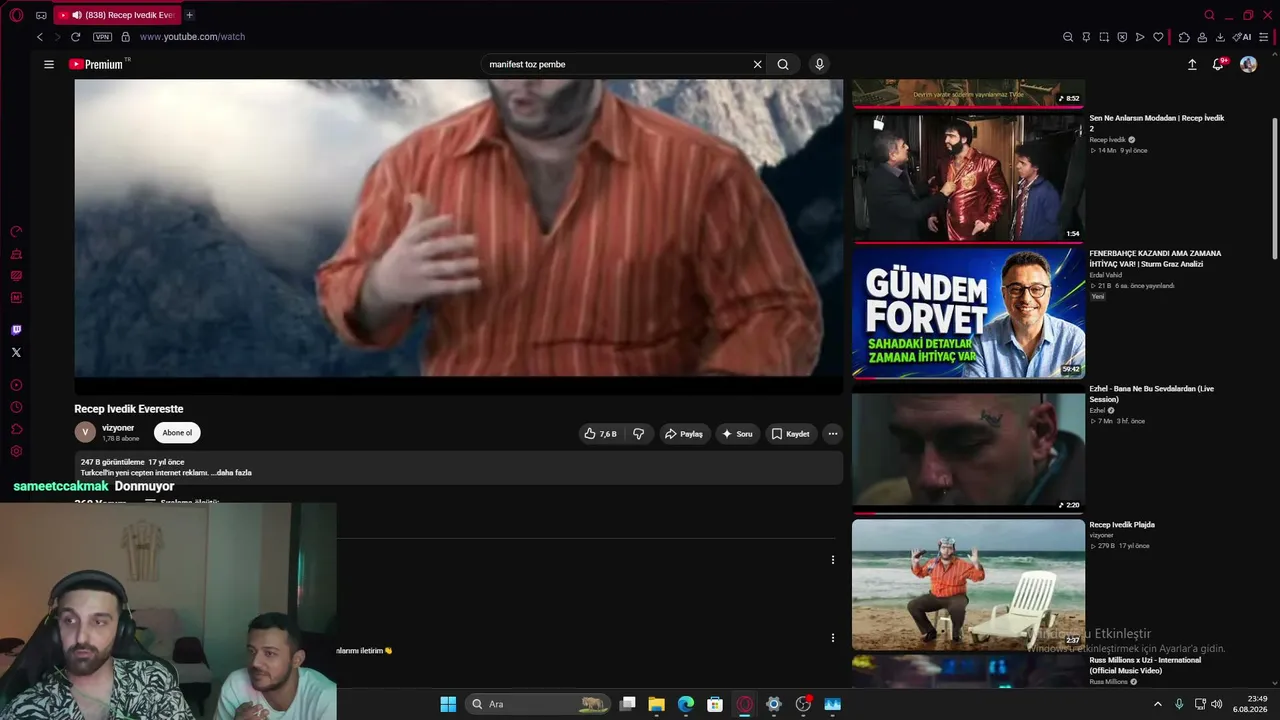Dislike the video with thumbs down
The width and height of the screenshot is (1280, 720).
638,434
